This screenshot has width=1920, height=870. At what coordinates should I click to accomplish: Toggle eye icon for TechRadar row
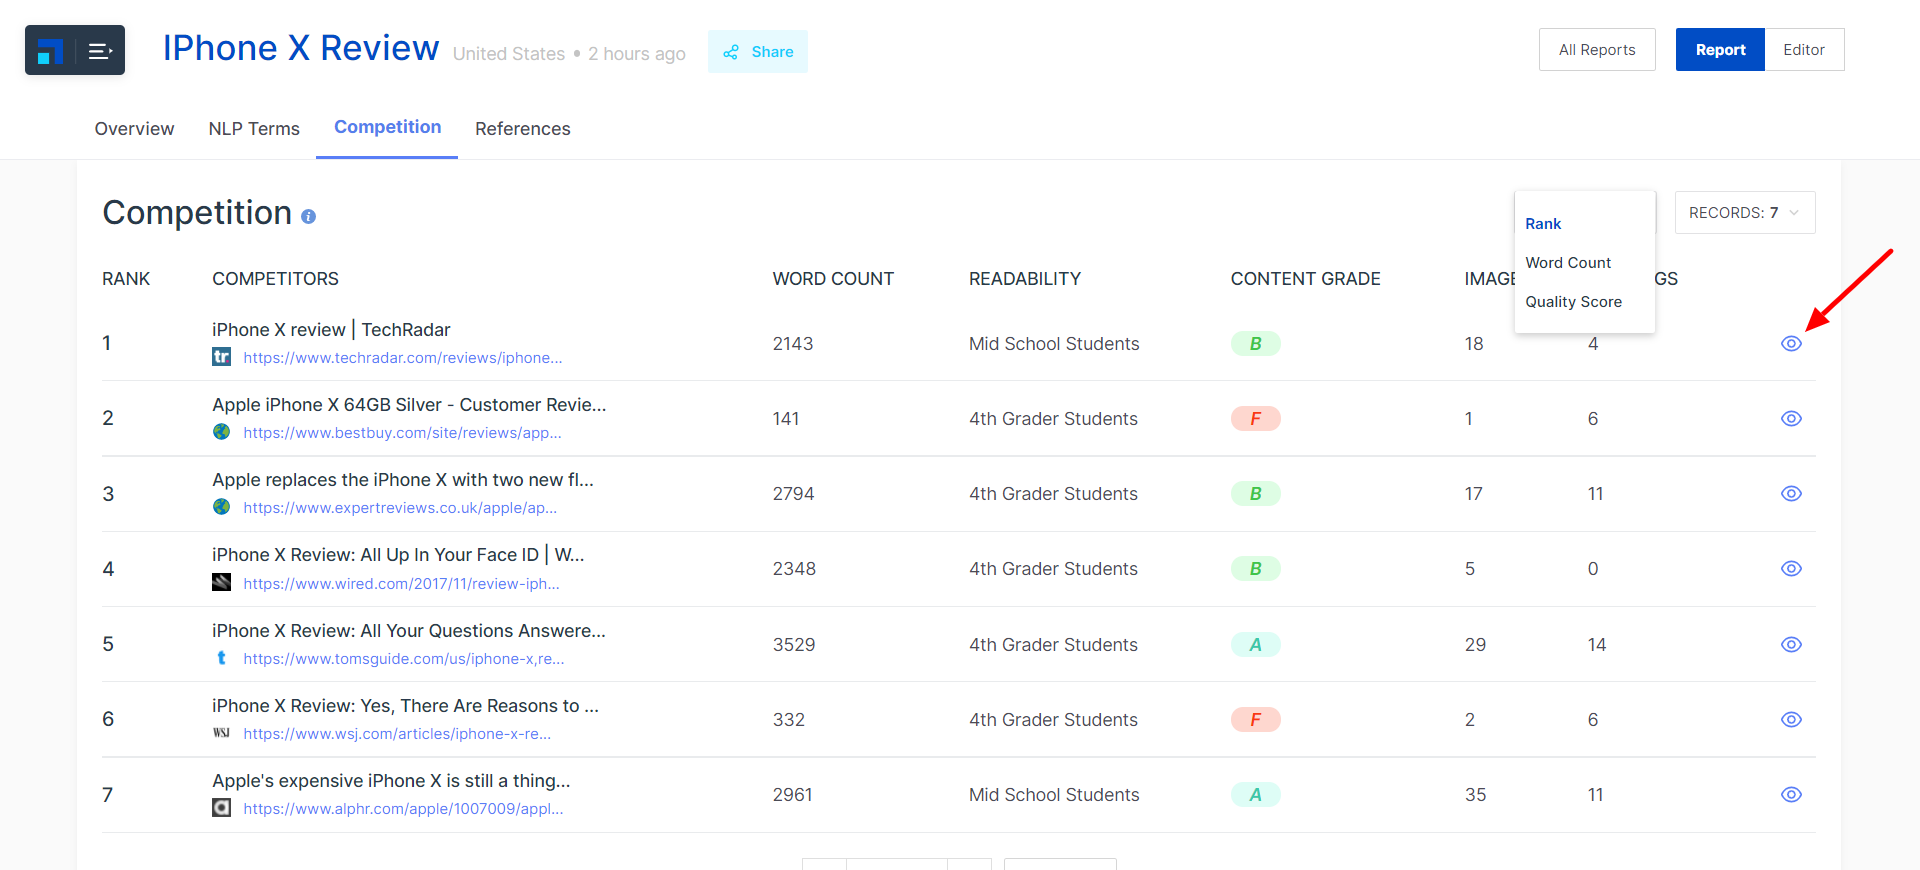pyautogui.click(x=1791, y=343)
